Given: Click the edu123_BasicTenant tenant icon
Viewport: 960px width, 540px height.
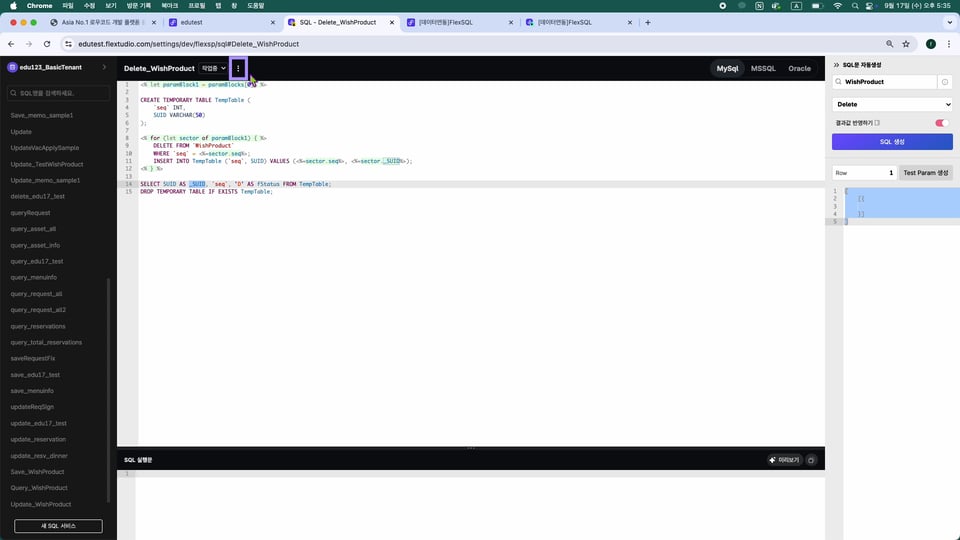Looking at the screenshot, I should (x=12, y=67).
